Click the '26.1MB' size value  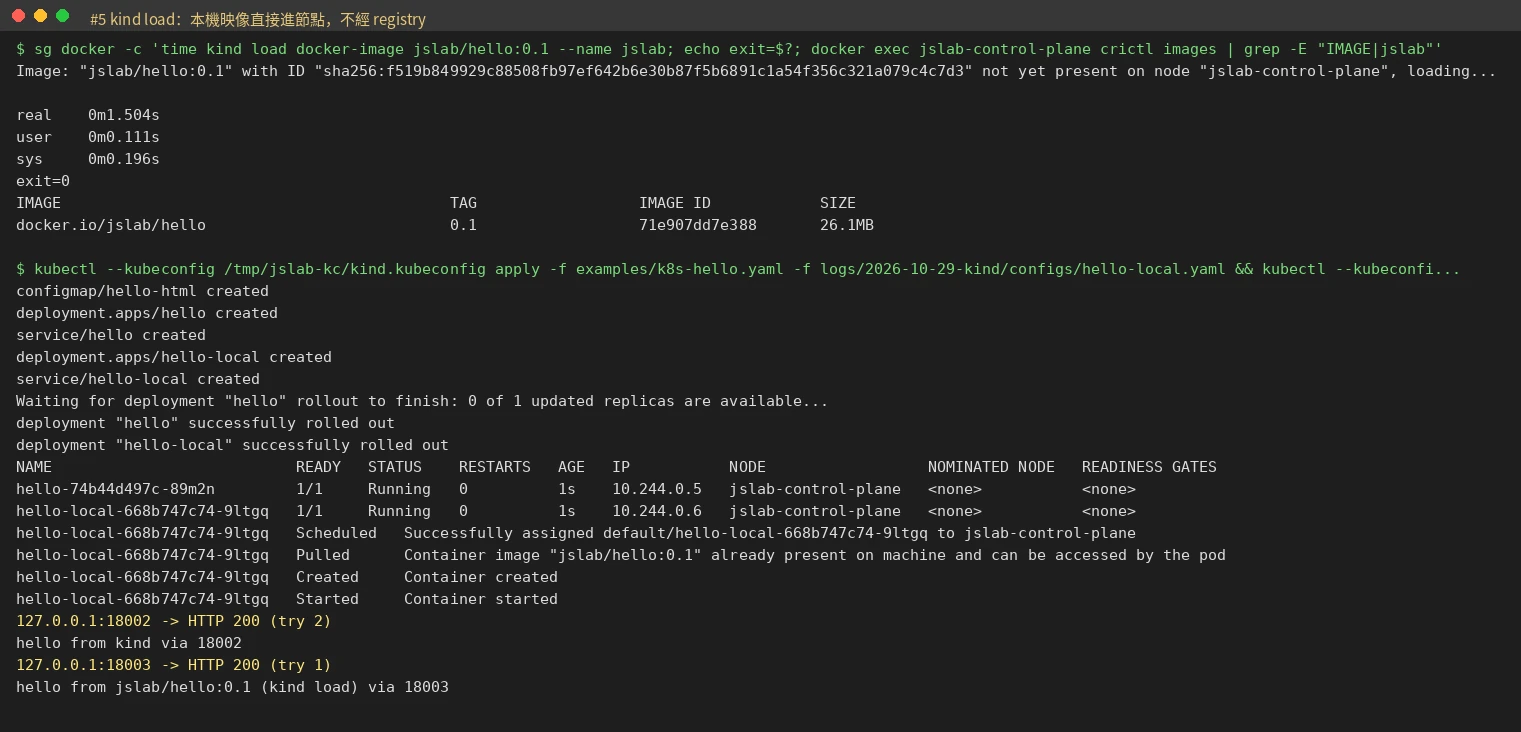pyautogui.click(x=847, y=225)
